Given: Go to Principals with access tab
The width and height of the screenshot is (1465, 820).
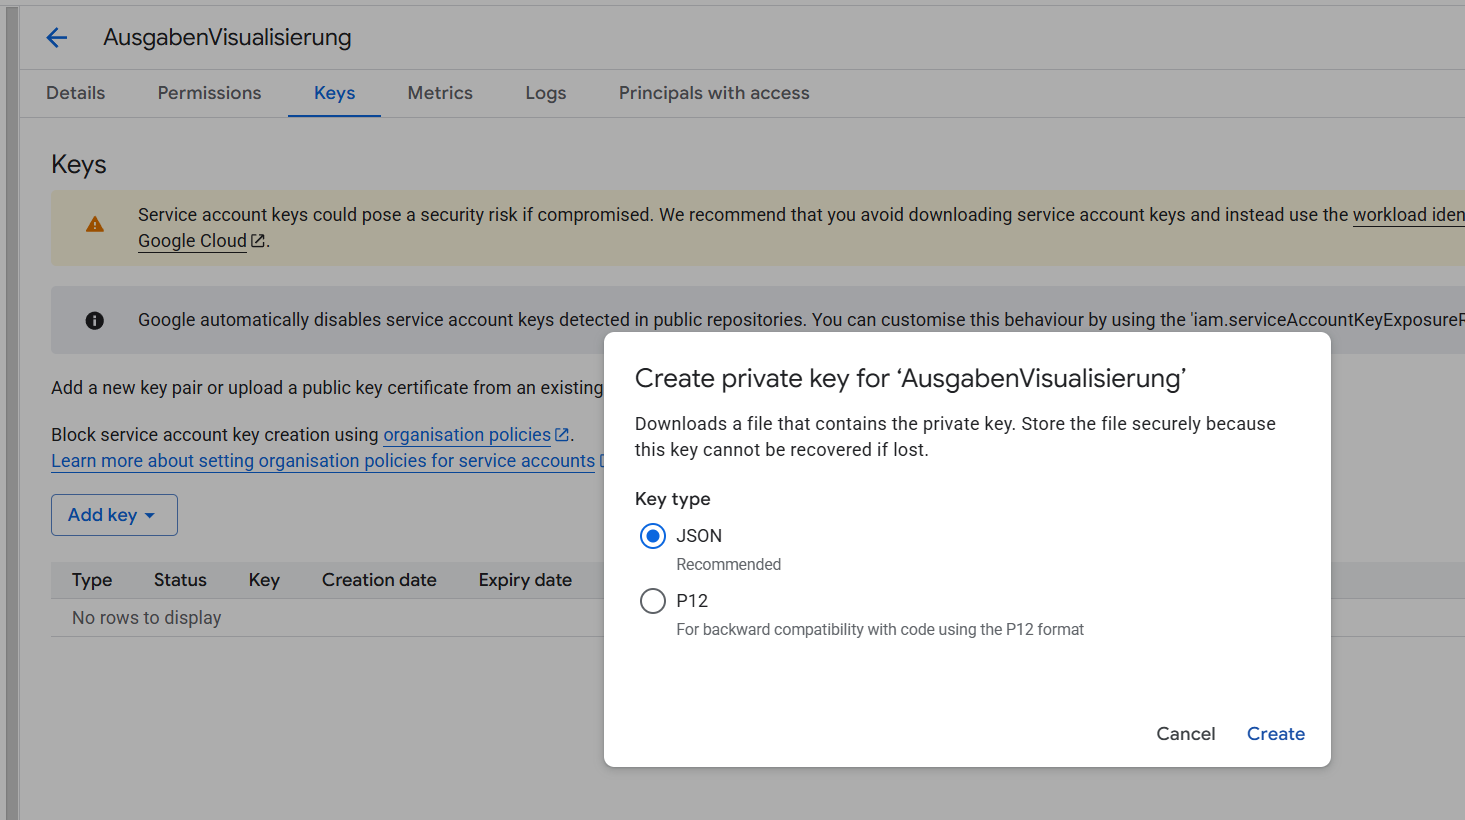Looking at the screenshot, I should (714, 93).
